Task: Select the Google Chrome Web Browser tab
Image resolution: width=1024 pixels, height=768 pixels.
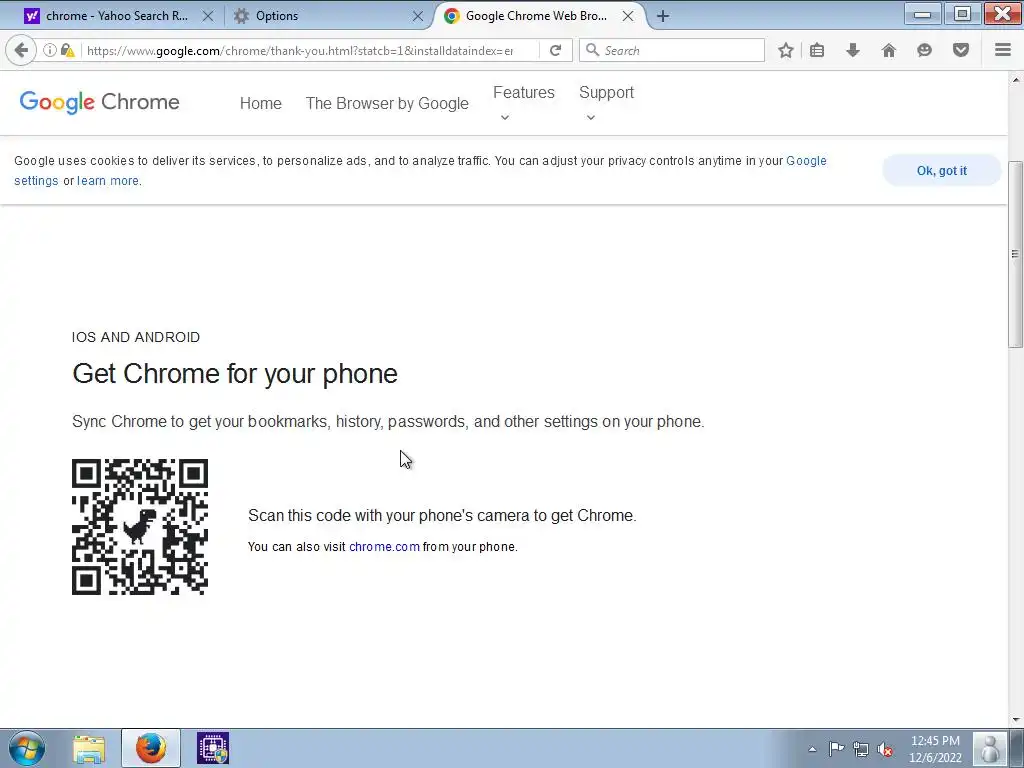Action: tap(537, 16)
